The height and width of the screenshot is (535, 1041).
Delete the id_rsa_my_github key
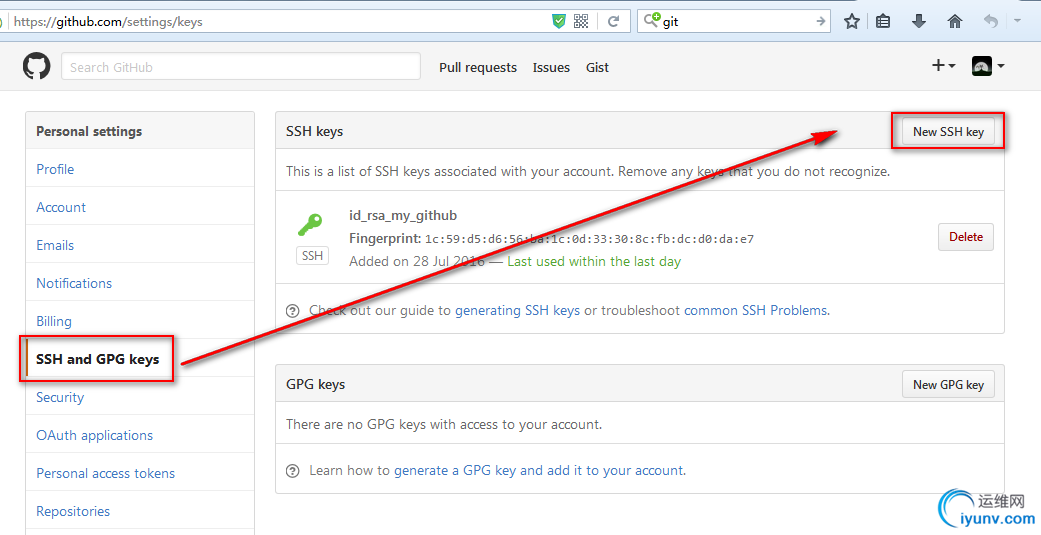[x=965, y=237]
